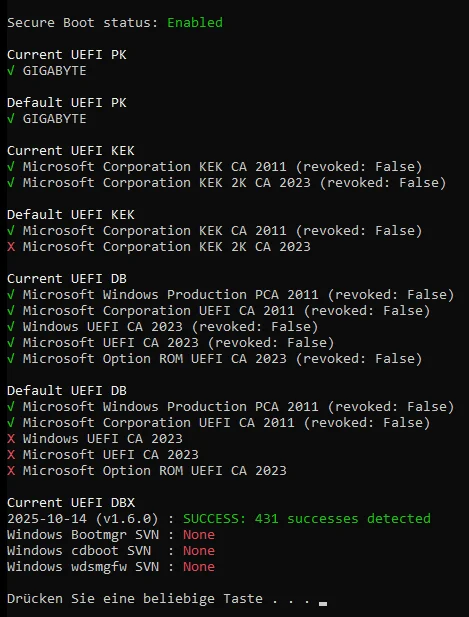
Task: Select the Default UEFI DB heading
Action: coord(67,391)
